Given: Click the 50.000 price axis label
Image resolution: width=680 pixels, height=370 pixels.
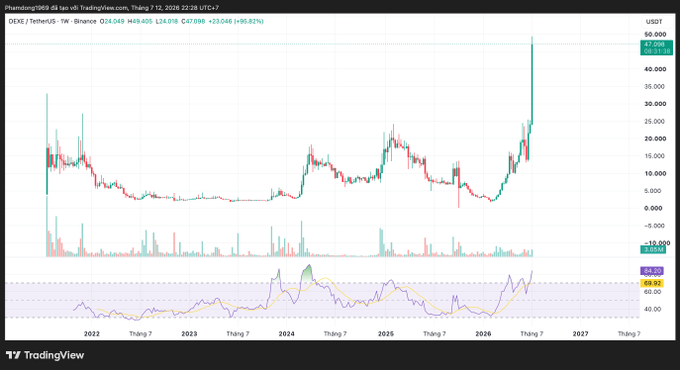Looking at the screenshot, I should [655, 34].
